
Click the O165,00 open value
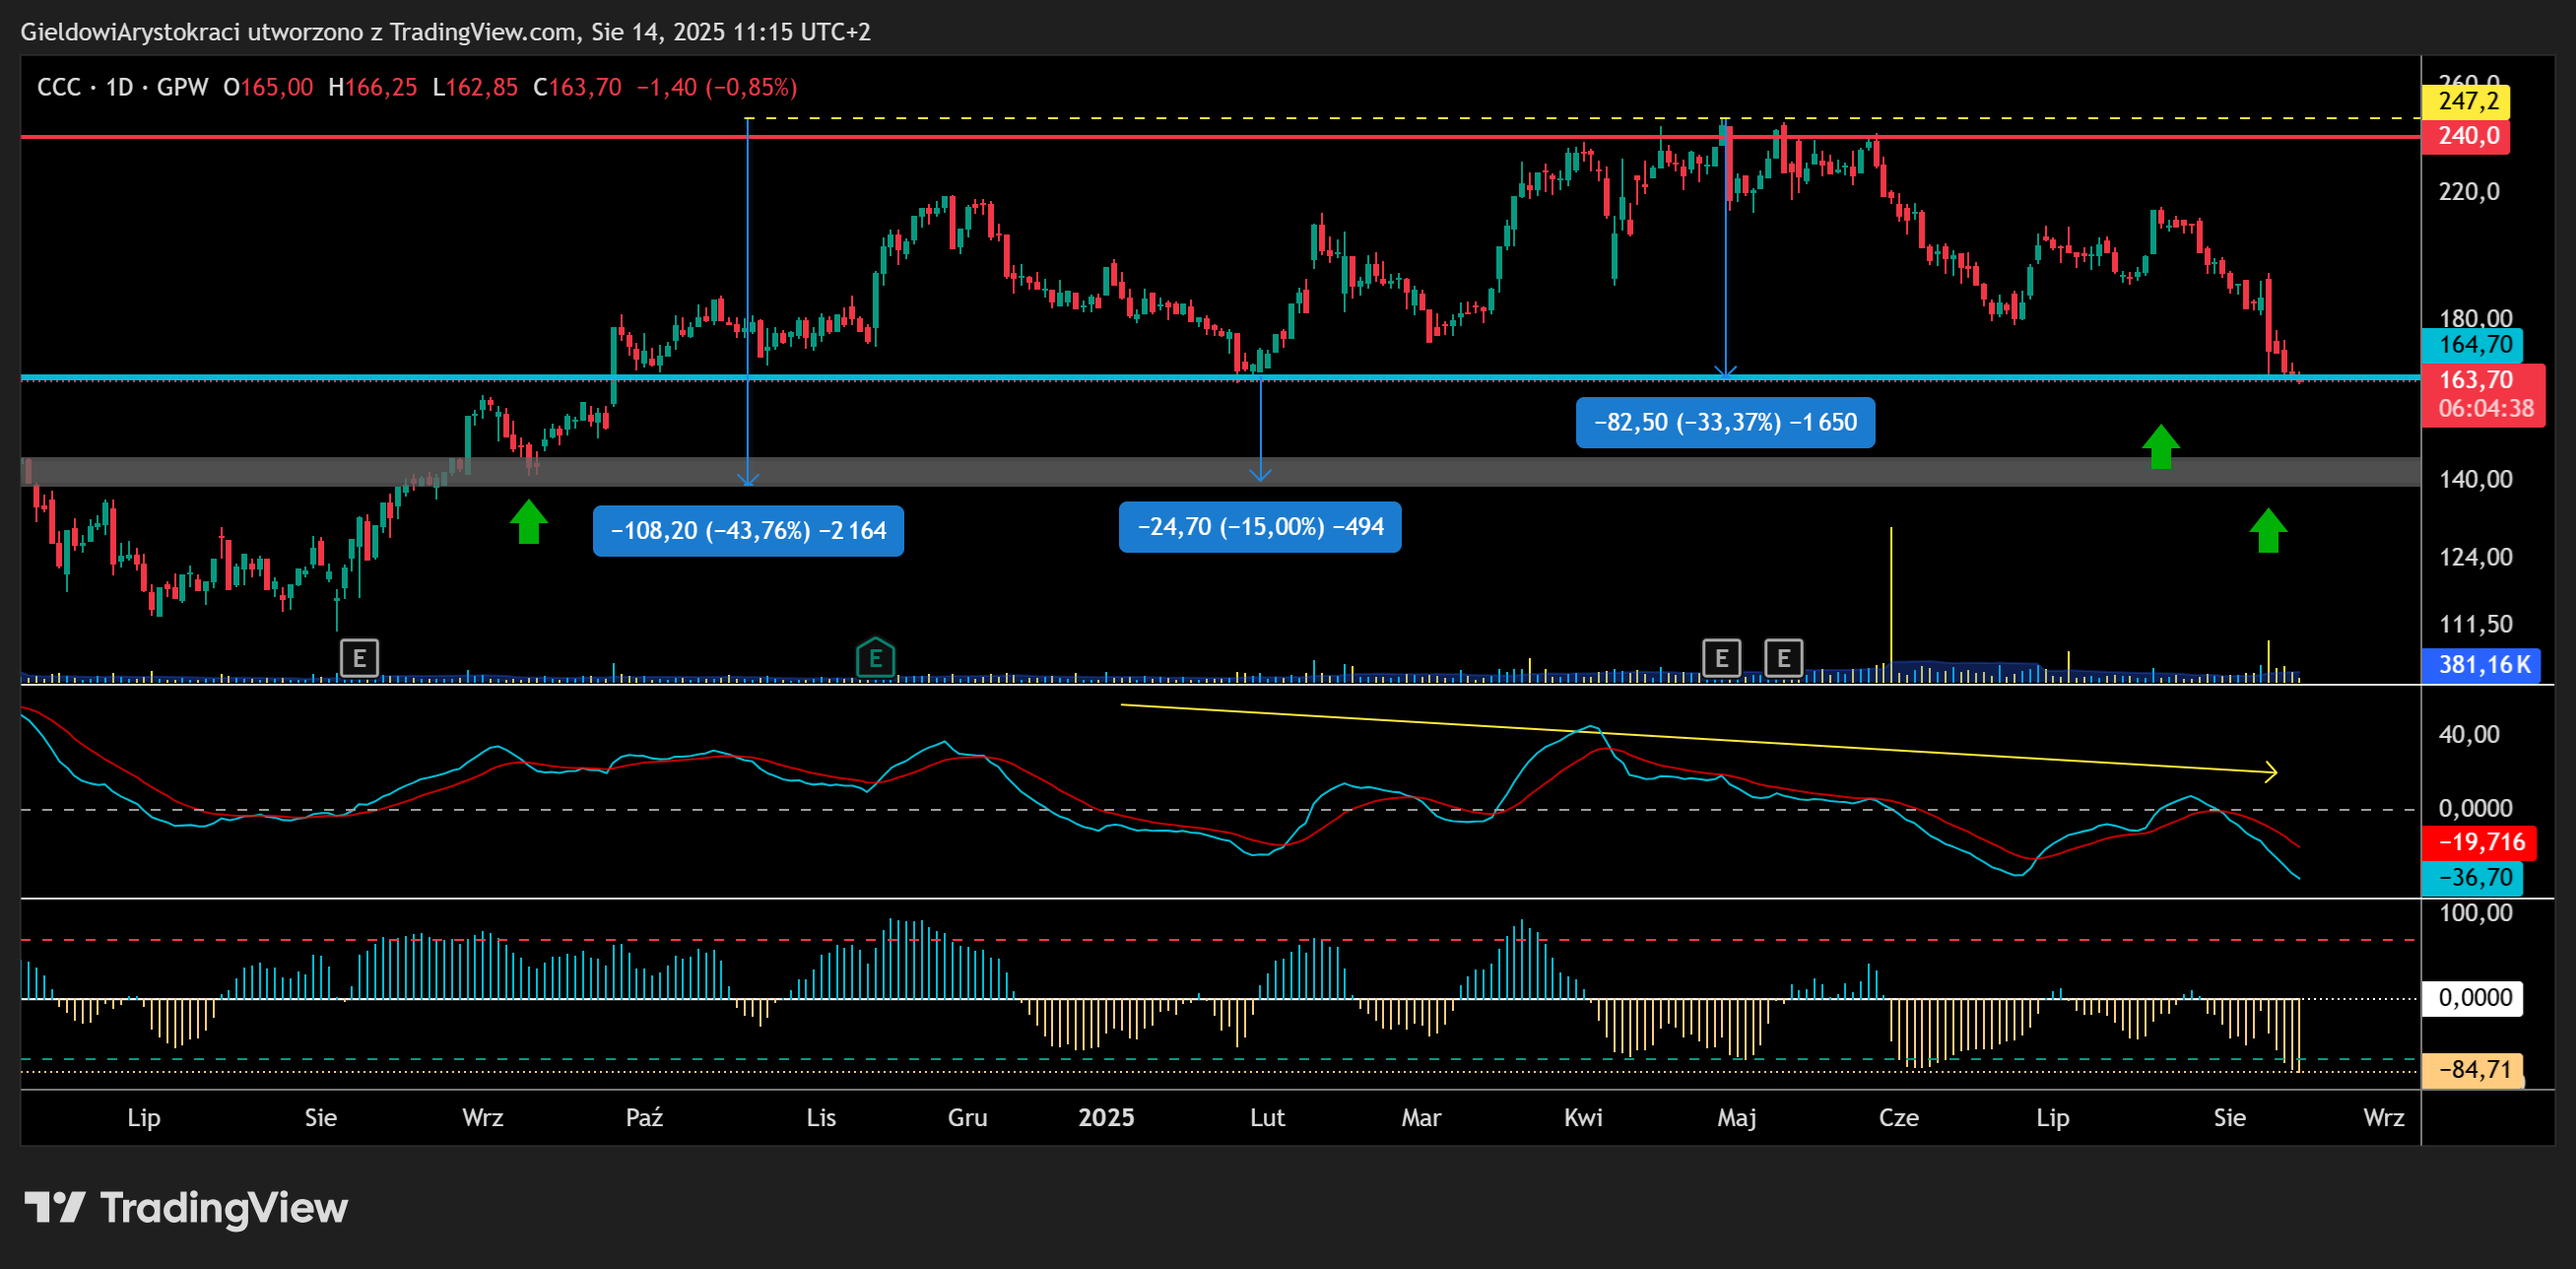click(268, 88)
